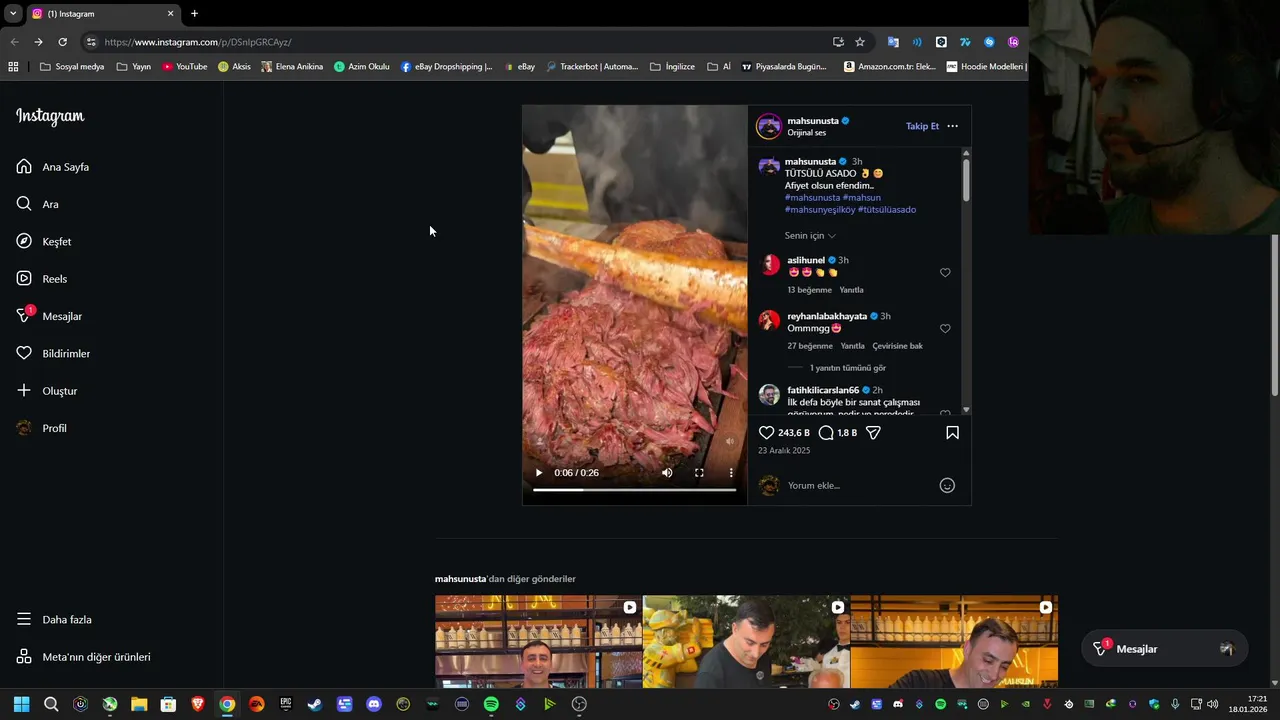The image size is (1280, 720).
Task: Open Profil page from sidebar
Action: 42,428
